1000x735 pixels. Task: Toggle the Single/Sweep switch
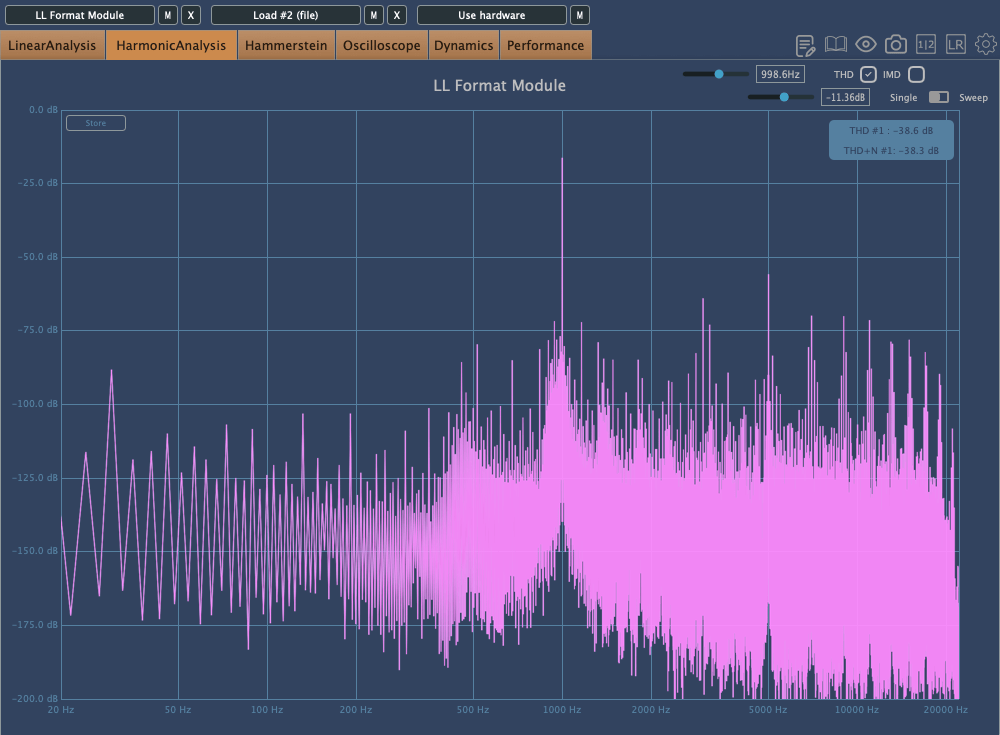939,97
